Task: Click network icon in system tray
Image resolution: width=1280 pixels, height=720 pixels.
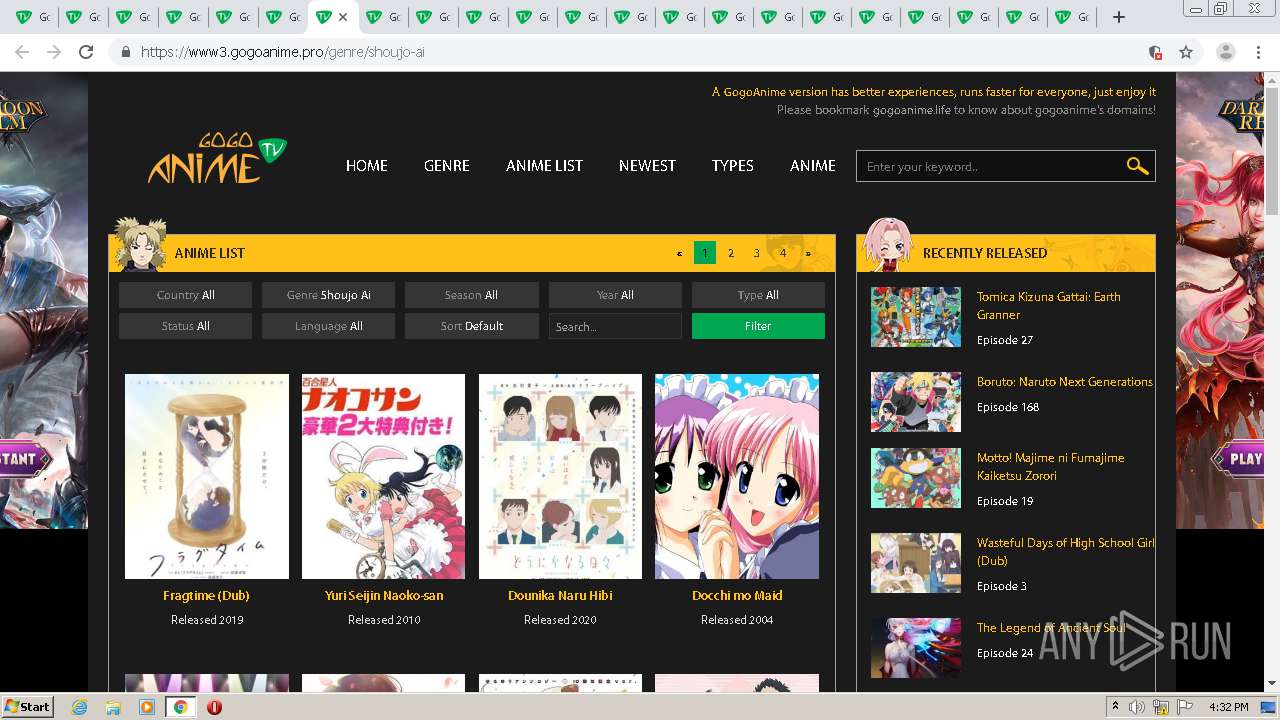Action: 1162,707
